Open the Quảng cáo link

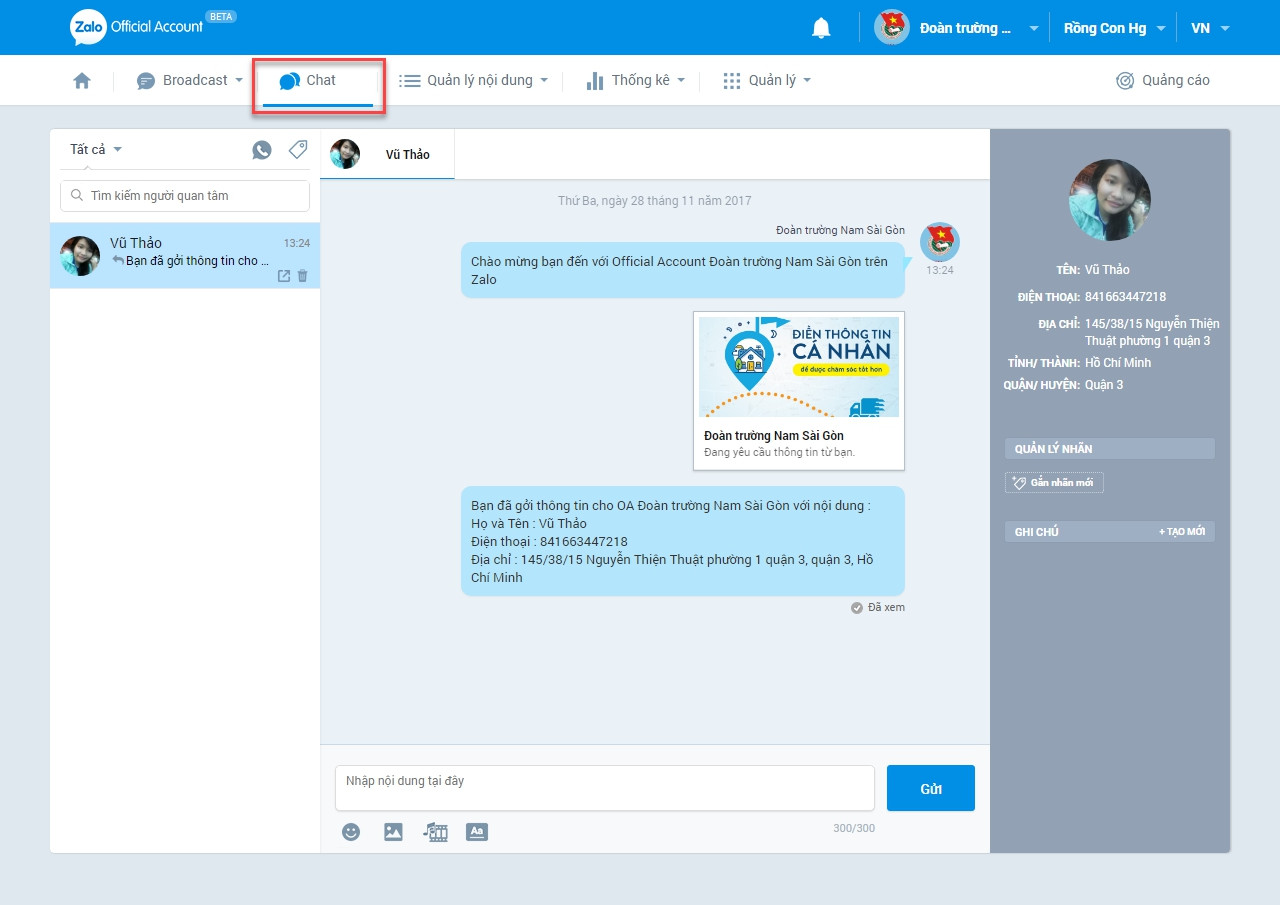coord(1176,81)
